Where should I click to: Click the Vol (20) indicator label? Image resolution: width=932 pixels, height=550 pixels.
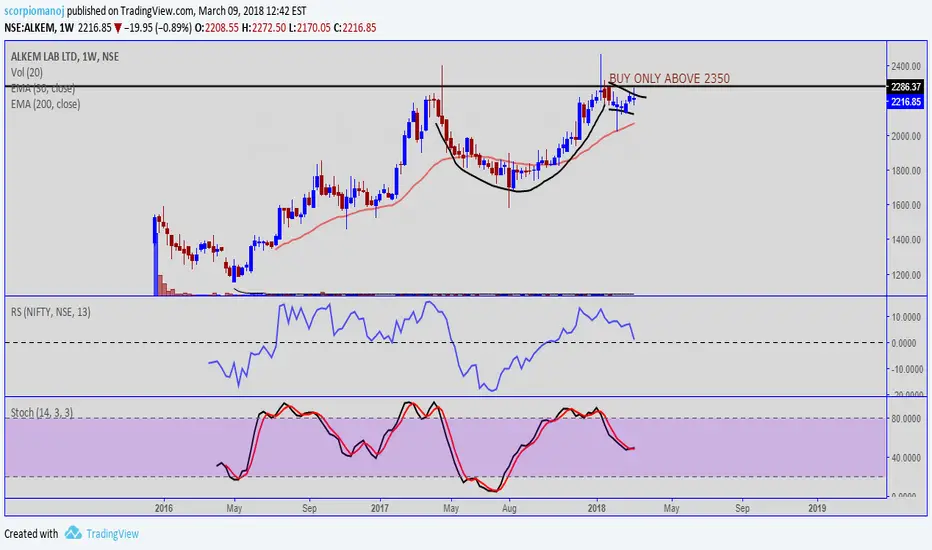(27, 73)
